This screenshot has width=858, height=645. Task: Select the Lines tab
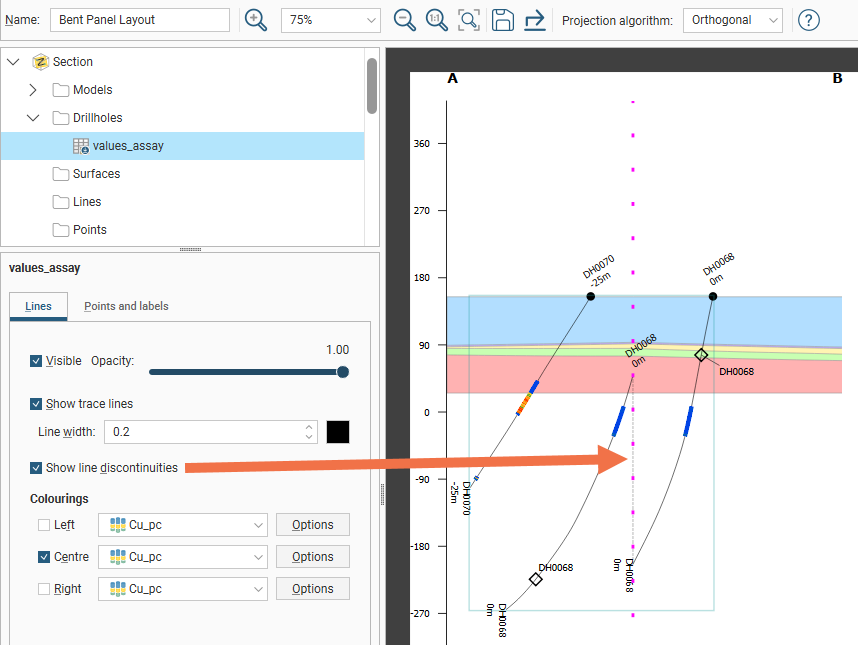(38, 306)
